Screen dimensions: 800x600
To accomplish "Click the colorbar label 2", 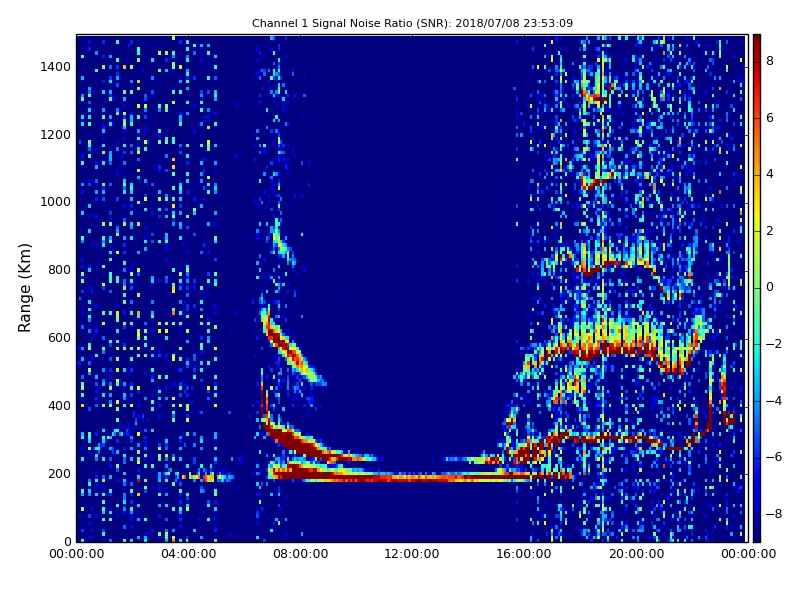I will click(x=770, y=231).
